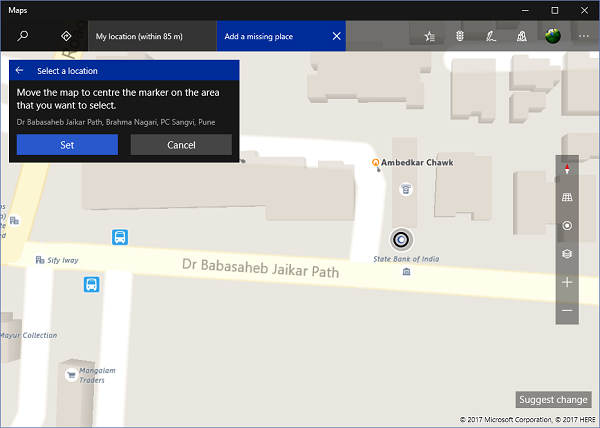
Task: Toggle the map tilt grid icon
Action: pos(567,197)
